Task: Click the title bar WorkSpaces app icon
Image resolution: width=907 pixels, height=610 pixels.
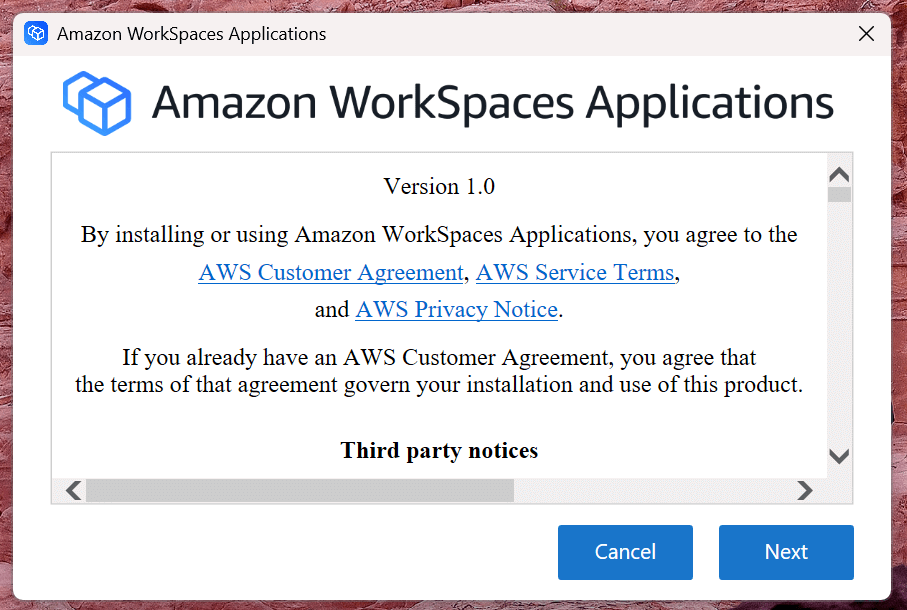Action: click(x=36, y=33)
